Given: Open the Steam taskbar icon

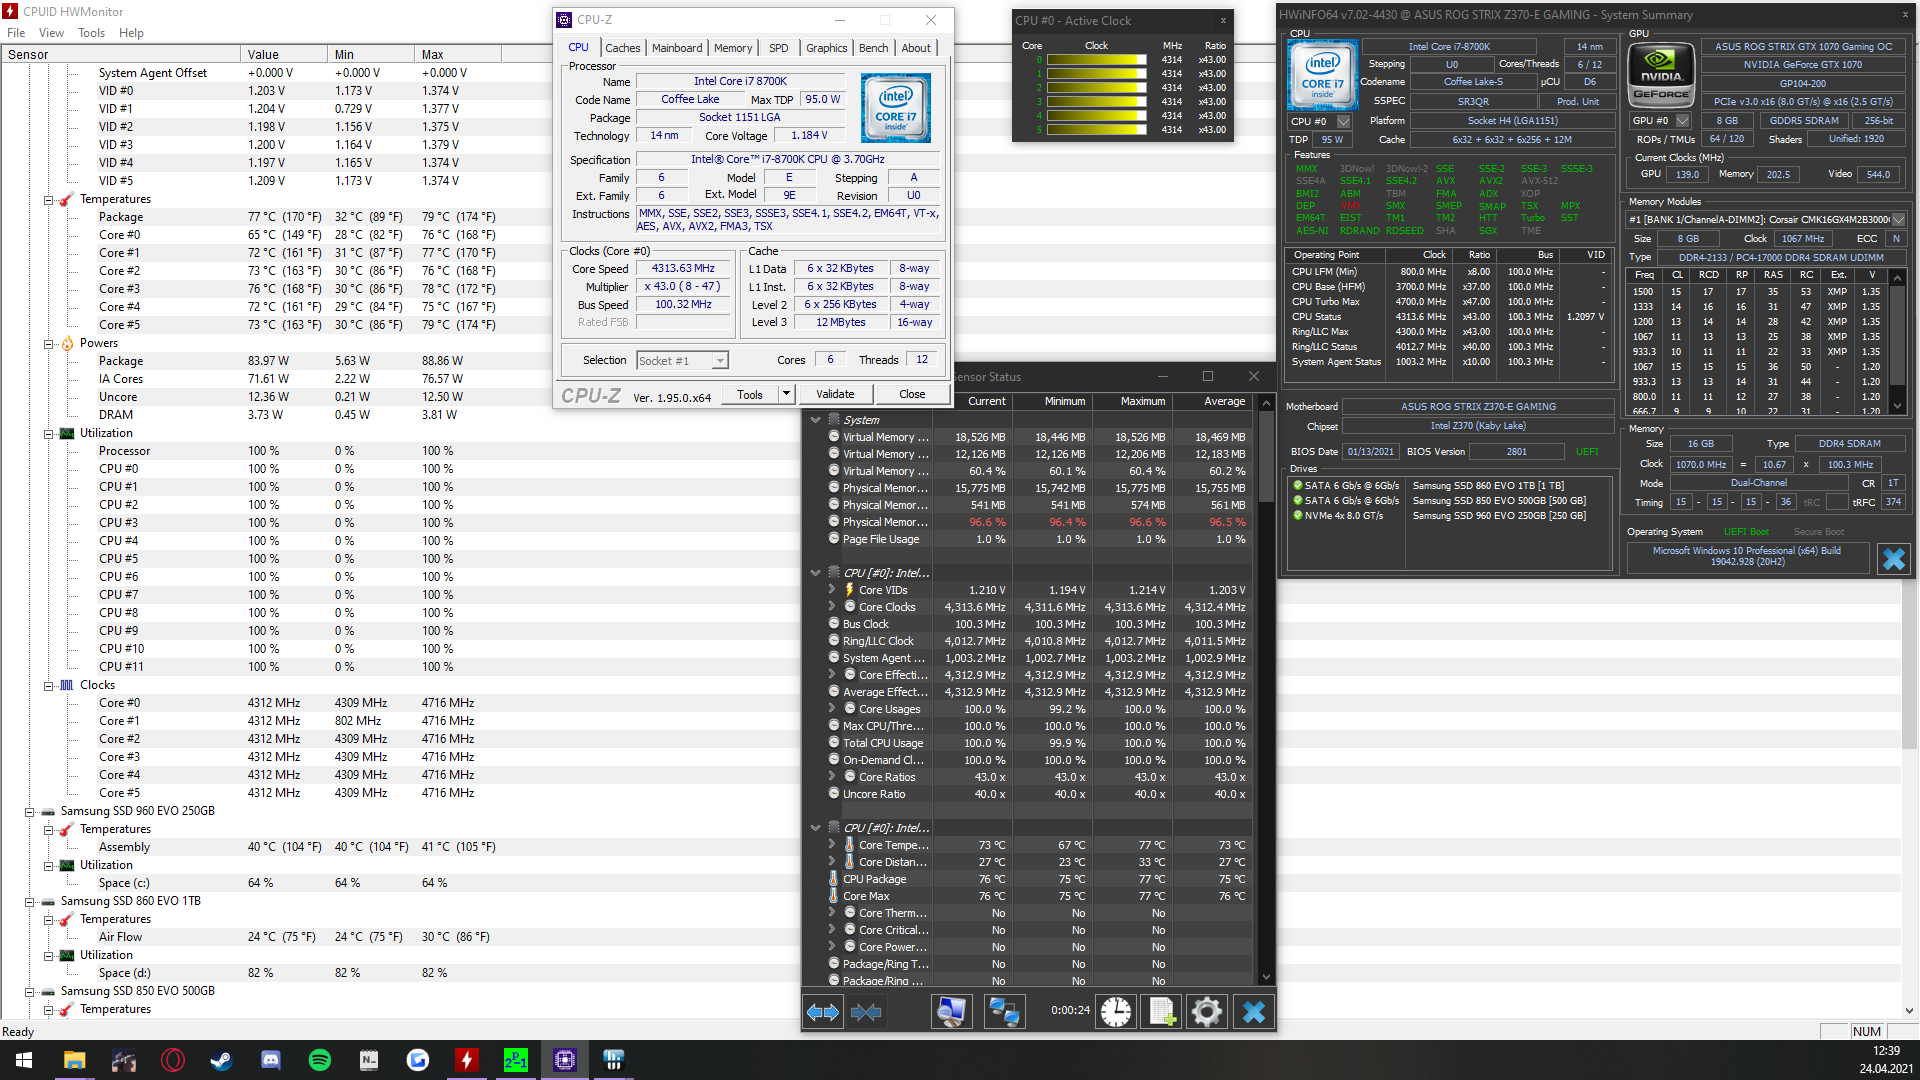Looking at the screenshot, I should coord(222,1060).
